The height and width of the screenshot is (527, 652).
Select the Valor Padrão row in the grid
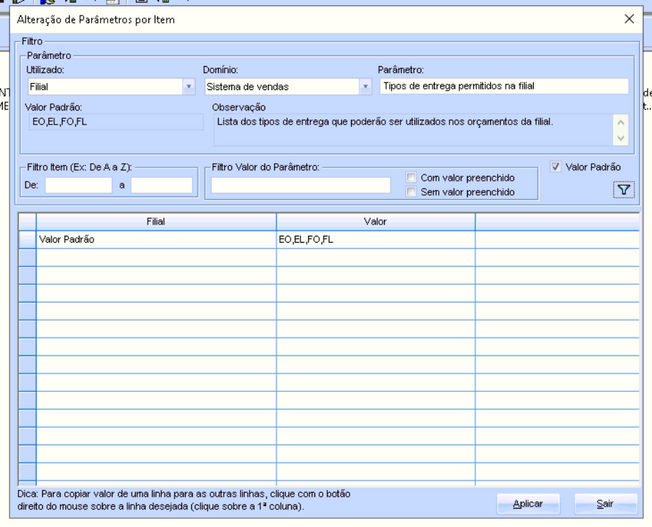[x=156, y=240]
